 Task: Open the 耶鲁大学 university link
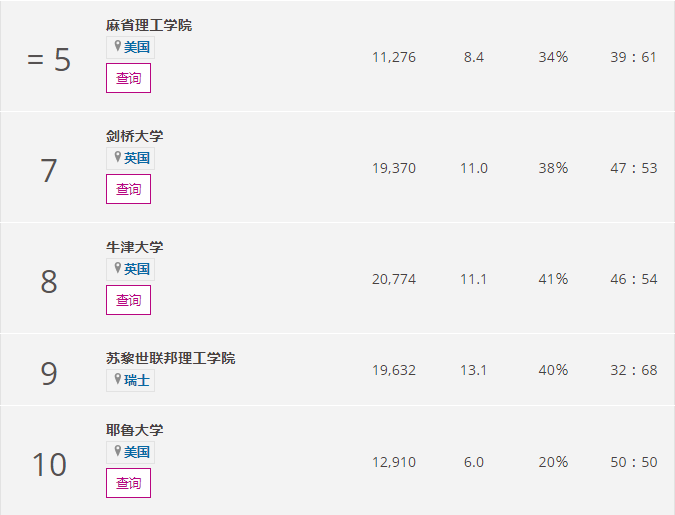[x=134, y=430]
